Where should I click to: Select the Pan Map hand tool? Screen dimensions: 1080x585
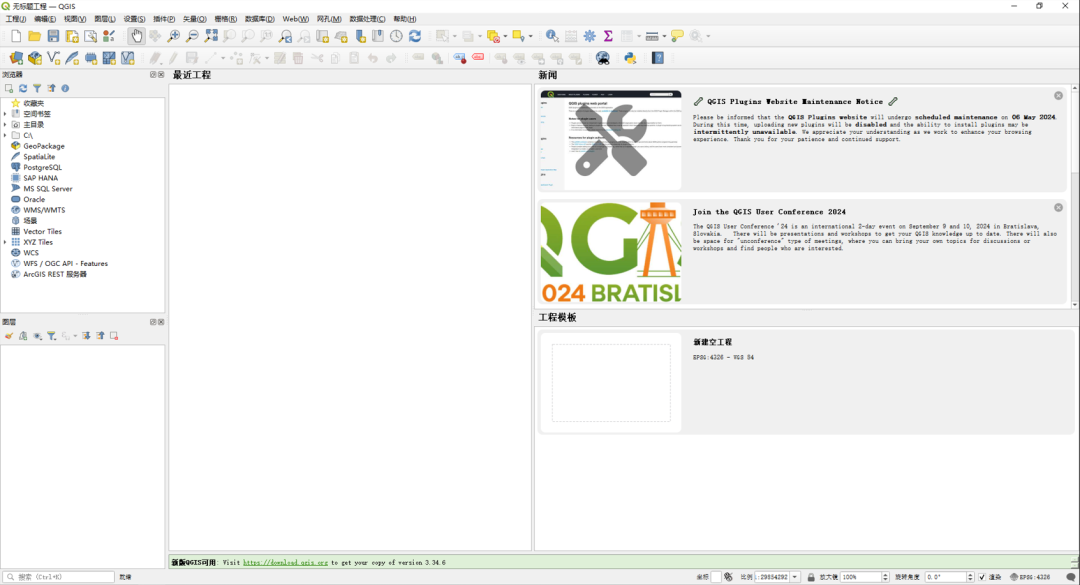pyautogui.click(x=136, y=36)
